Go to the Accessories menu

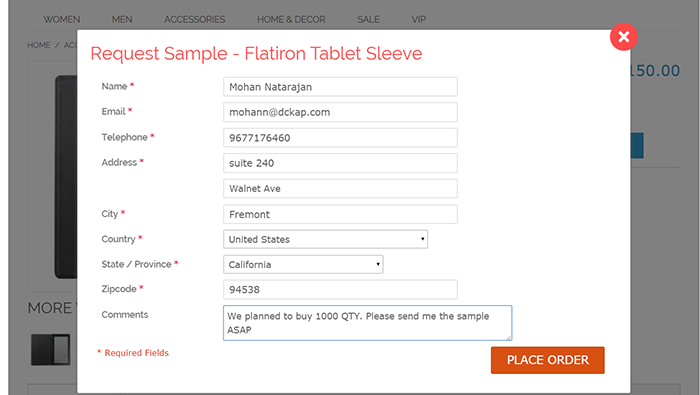pyautogui.click(x=195, y=20)
